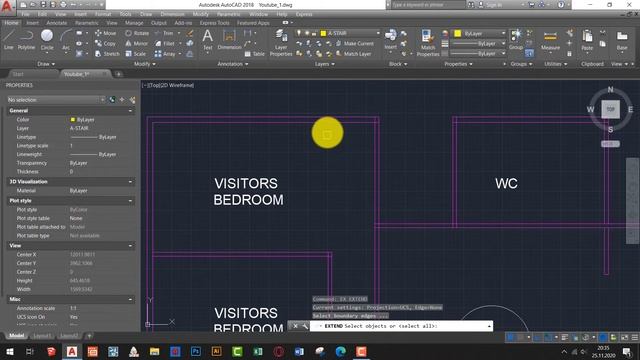Click the Rotate tool
The height and width of the screenshot is (360, 640).
click(138, 33)
